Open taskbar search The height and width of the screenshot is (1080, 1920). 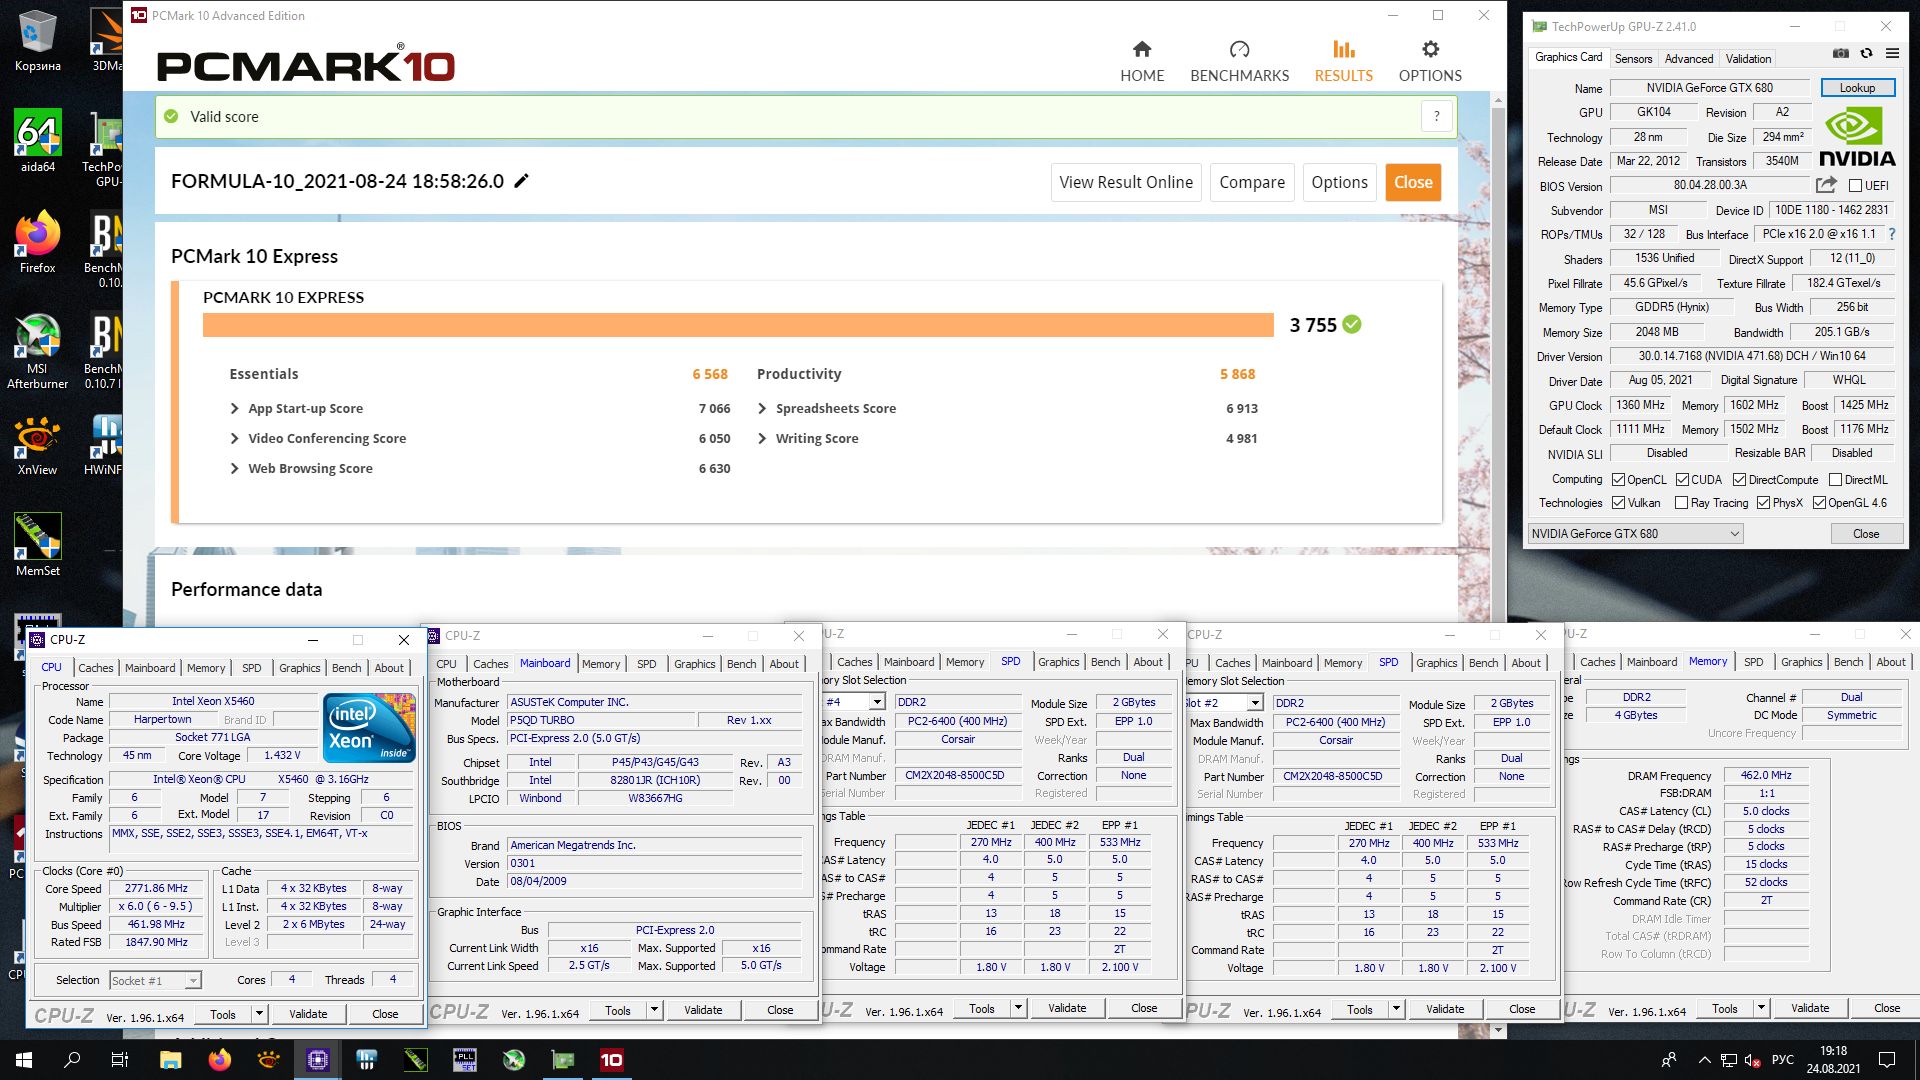click(x=72, y=1060)
